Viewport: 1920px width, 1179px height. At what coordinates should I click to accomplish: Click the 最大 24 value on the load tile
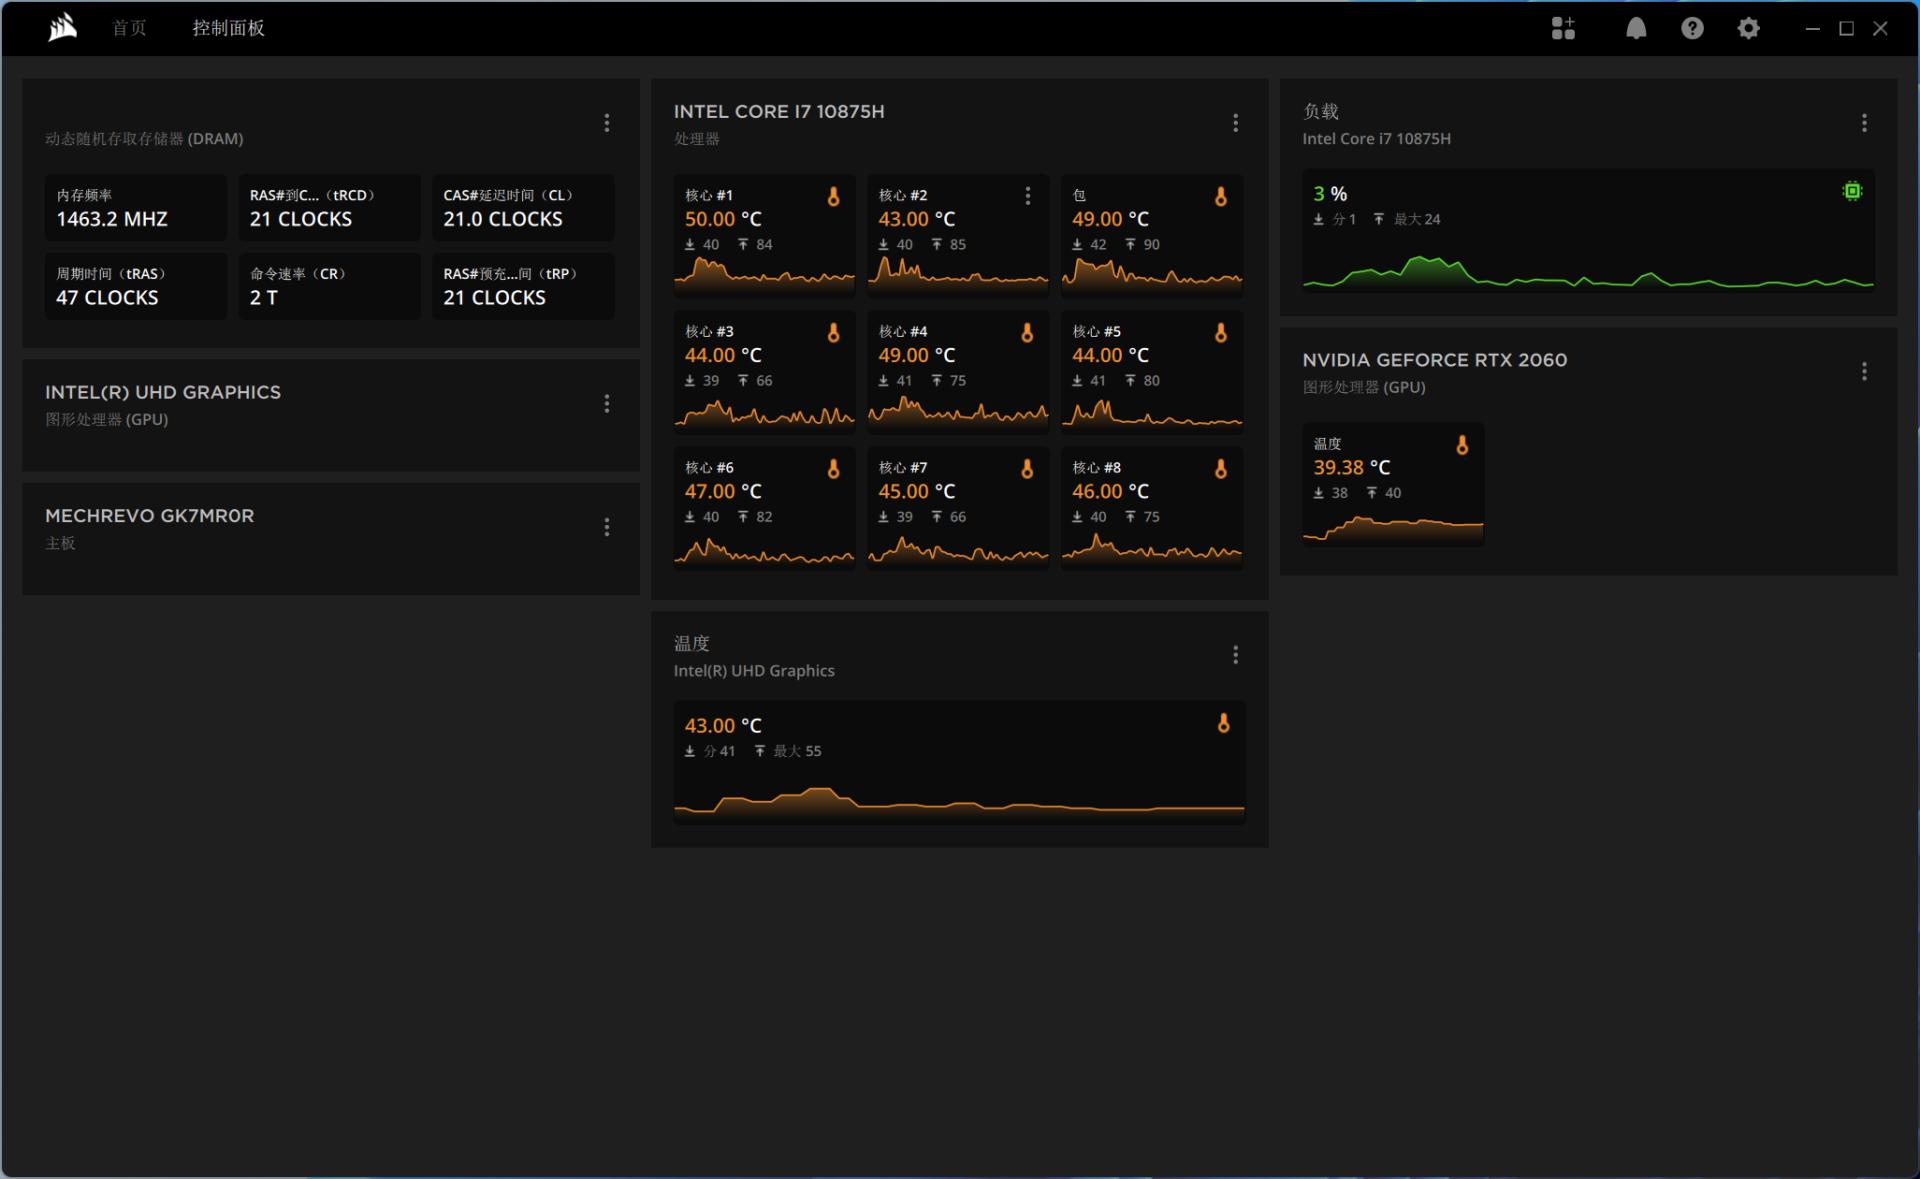pyautogui.click(x=1417, y=219)
